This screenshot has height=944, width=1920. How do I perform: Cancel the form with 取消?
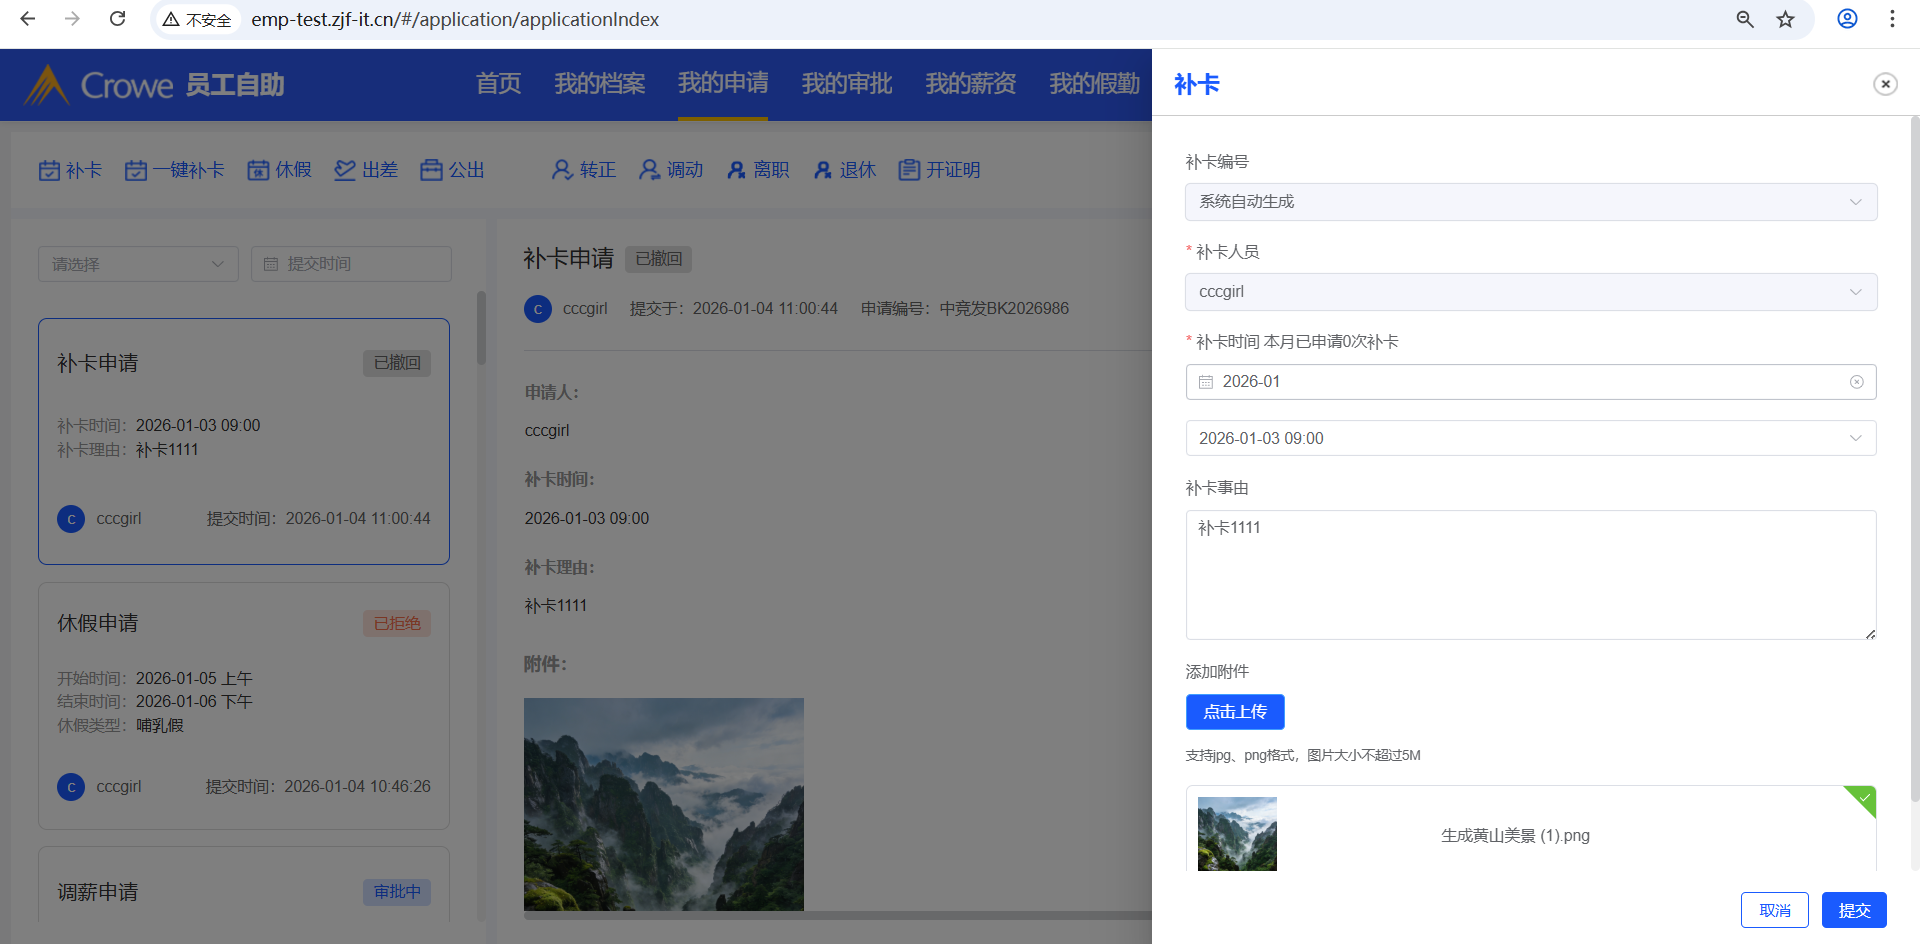(x=1774, y=910)
